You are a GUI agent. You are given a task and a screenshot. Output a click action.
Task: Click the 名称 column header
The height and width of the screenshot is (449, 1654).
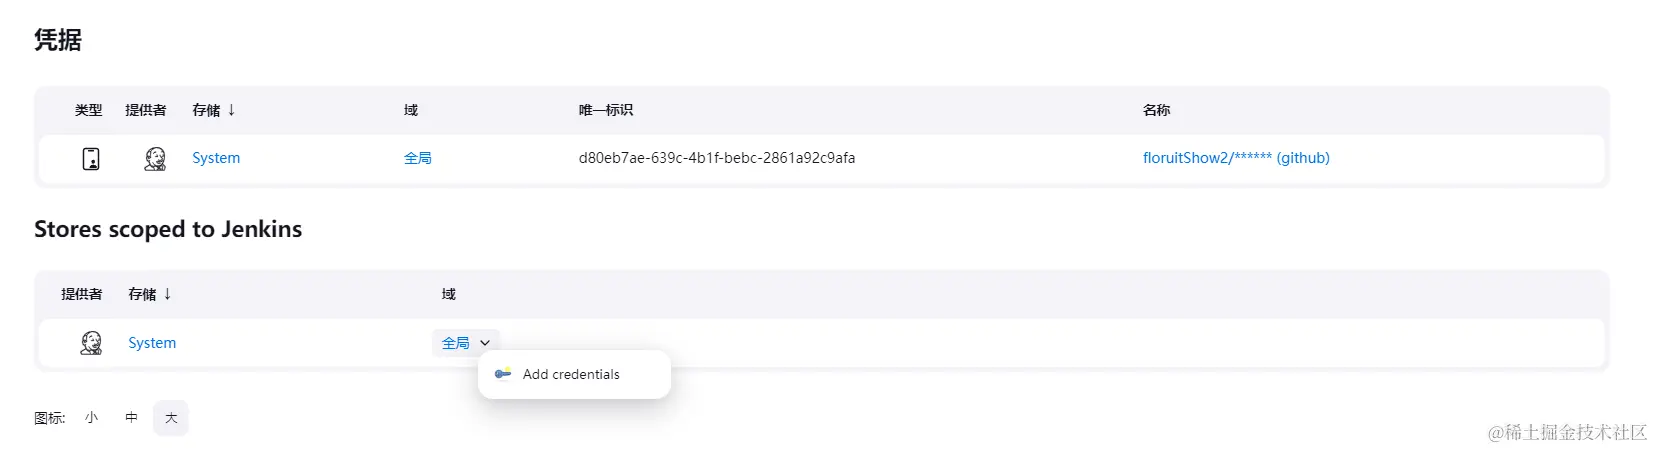pos(1156,110)
